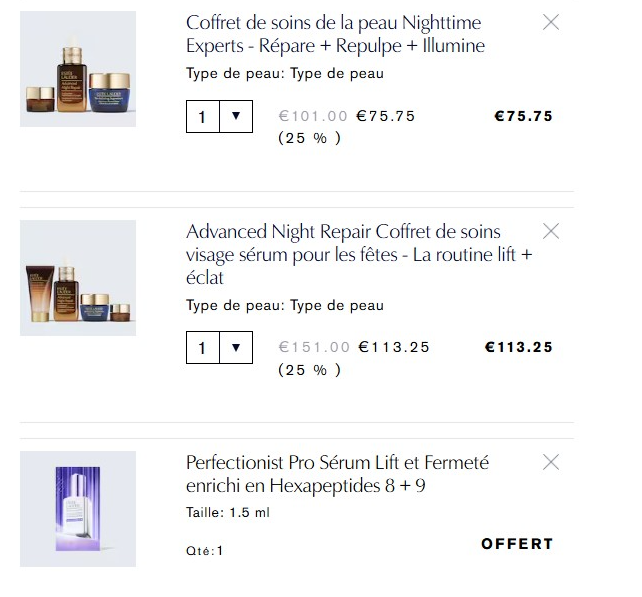Screen dimensions: 642x597
Task: Click the bold €75.75 line total
Action: pos(523,116)
